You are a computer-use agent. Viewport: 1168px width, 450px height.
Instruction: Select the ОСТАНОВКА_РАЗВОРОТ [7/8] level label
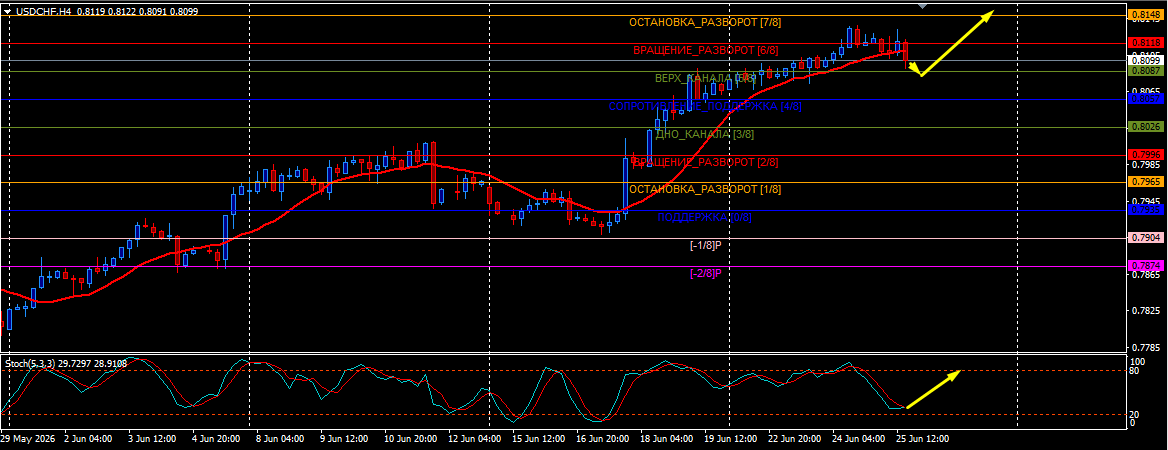pos(705,22)
